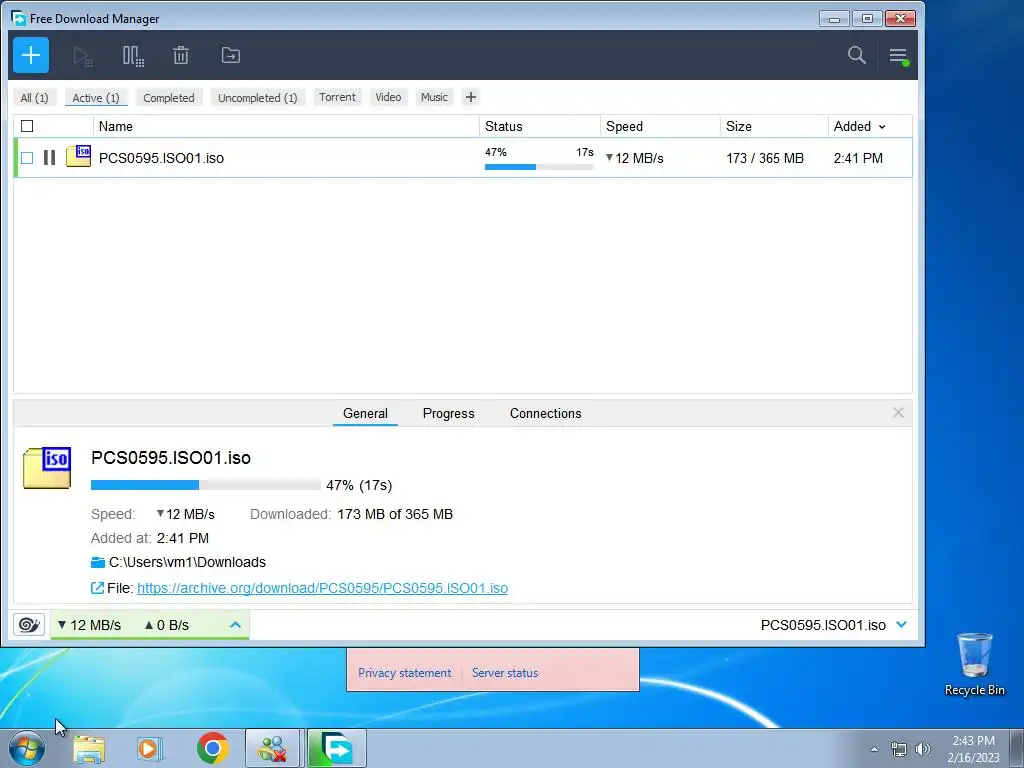Select the Torrent filter

337,97
